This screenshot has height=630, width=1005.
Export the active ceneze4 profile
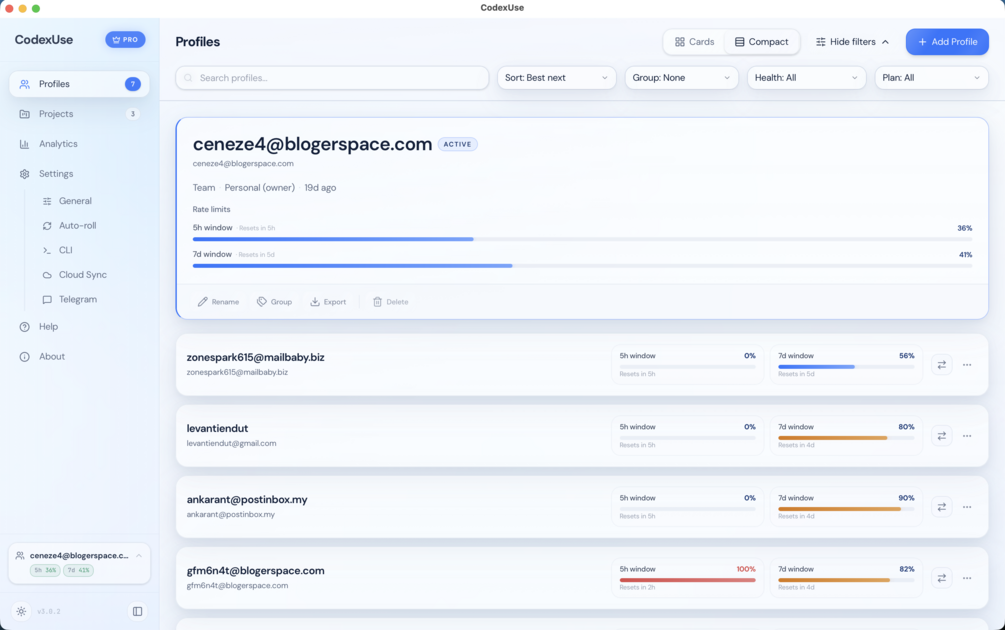tap(328, 302)
